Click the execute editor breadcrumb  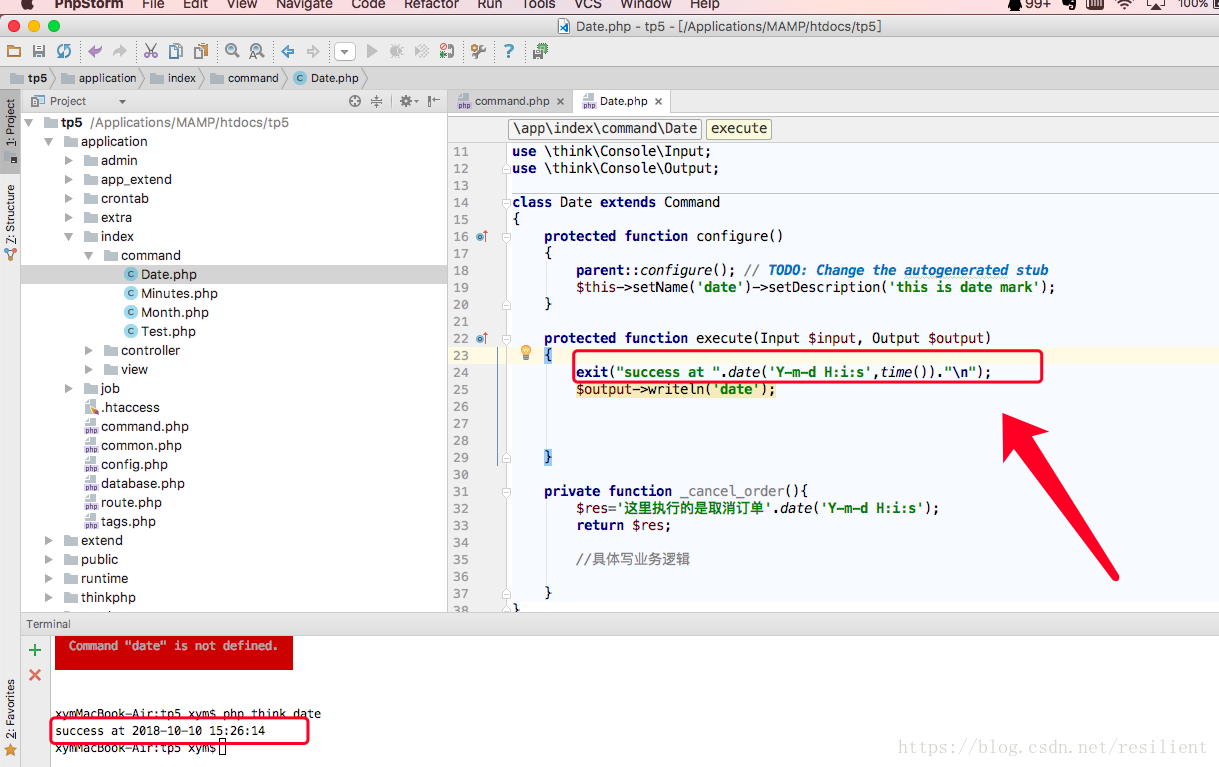click(739, 128)
